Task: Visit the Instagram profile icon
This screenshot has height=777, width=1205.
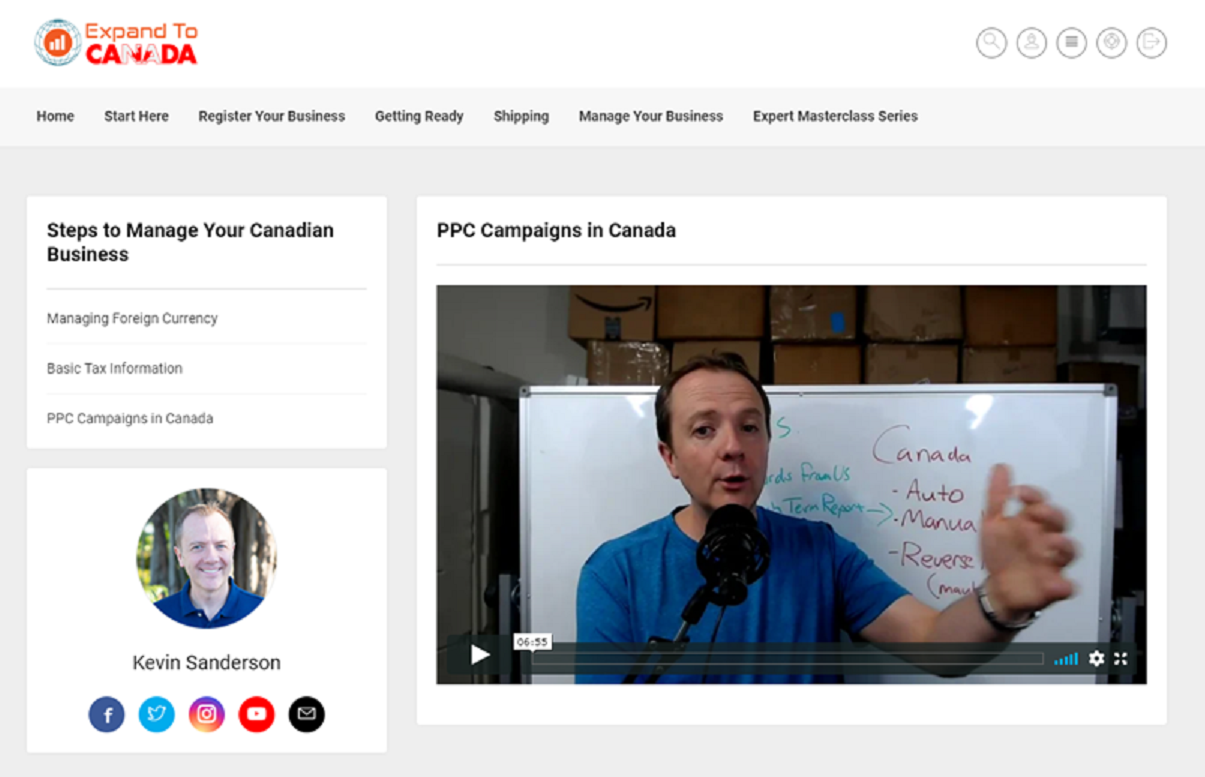Action: click(x=207, y=714)
